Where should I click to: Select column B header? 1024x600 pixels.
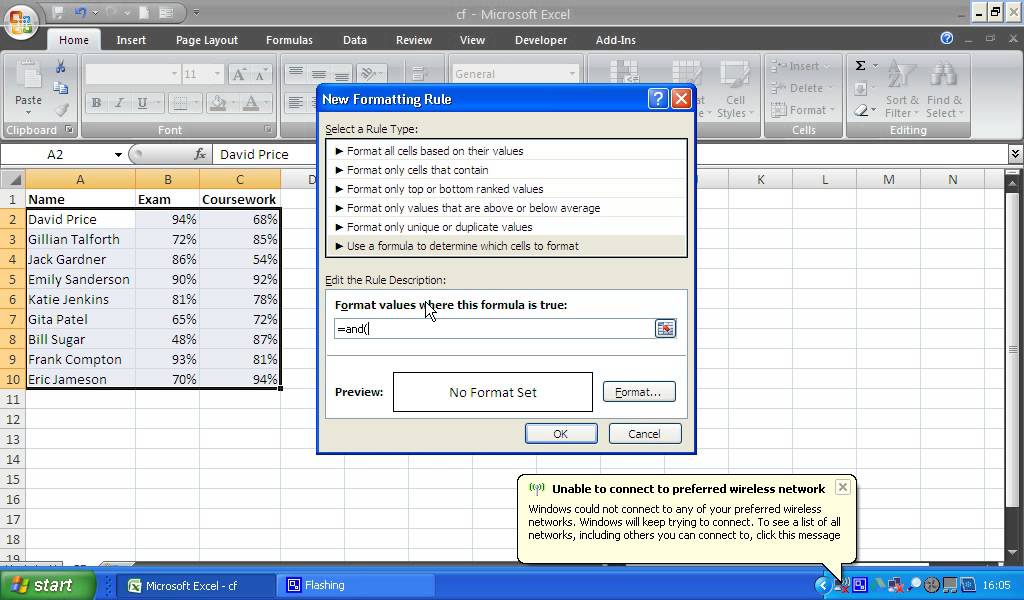tap(167, 180)
